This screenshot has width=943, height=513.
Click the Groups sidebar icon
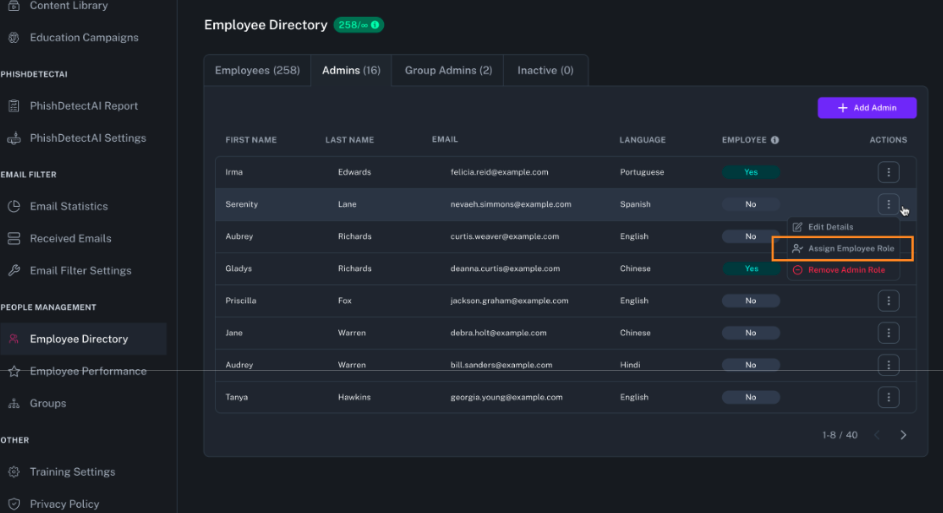(14, 404)
